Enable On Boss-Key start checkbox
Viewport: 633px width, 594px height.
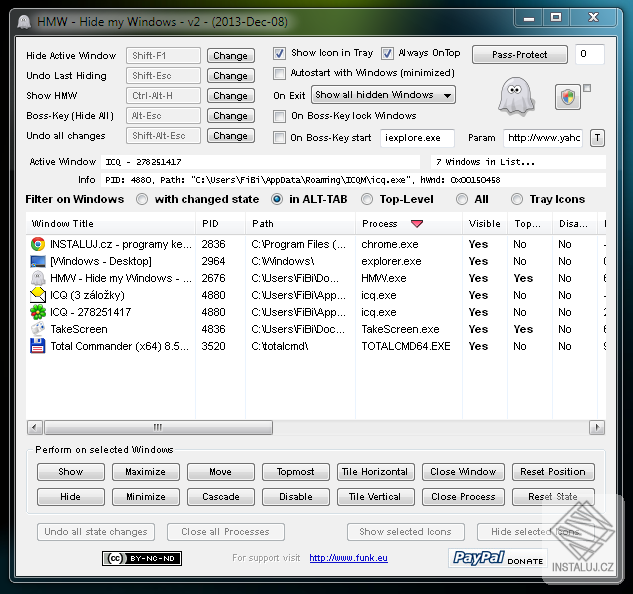point(279,138)
